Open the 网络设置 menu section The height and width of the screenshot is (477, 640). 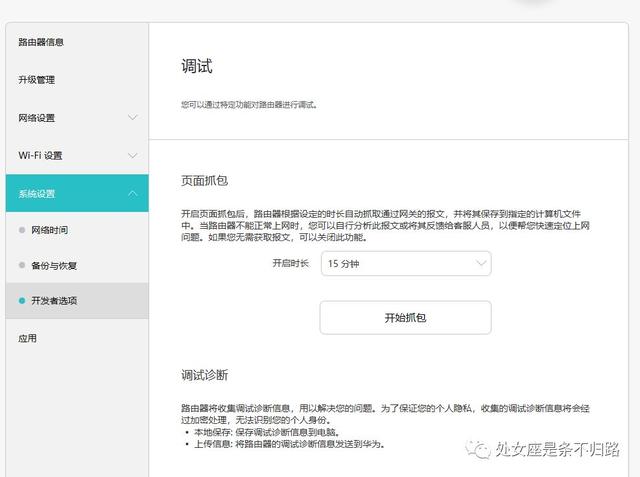pyautogui.click(x=77, y=118)
